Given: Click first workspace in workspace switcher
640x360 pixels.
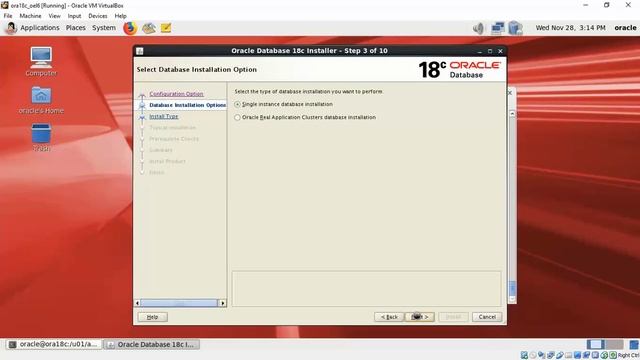Looking at the screenshot, I should point(596,344).
